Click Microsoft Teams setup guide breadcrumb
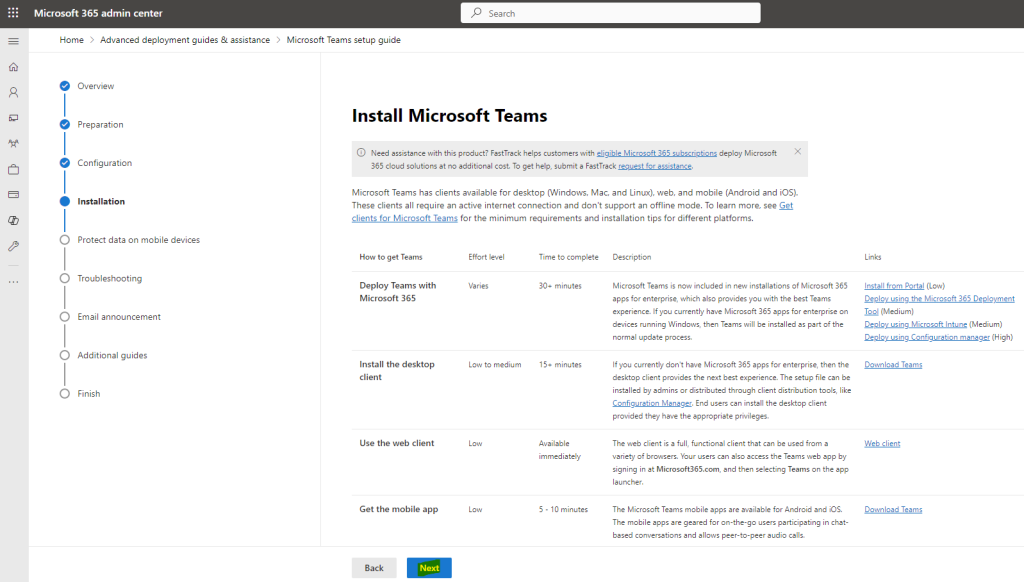Image resolution: width=1024 pixels, height=582 pixels. tap(344, 40)
